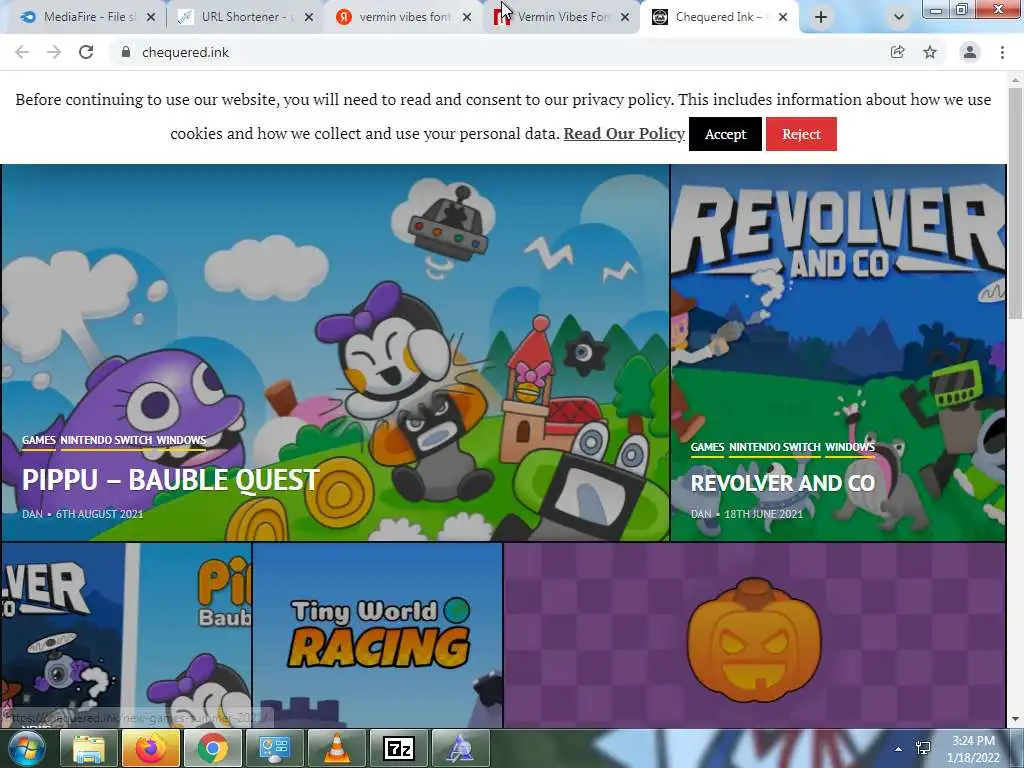Open the Control Panel taskbar icon
Viewport: 1024px width, 768px height.
[275, 748]
